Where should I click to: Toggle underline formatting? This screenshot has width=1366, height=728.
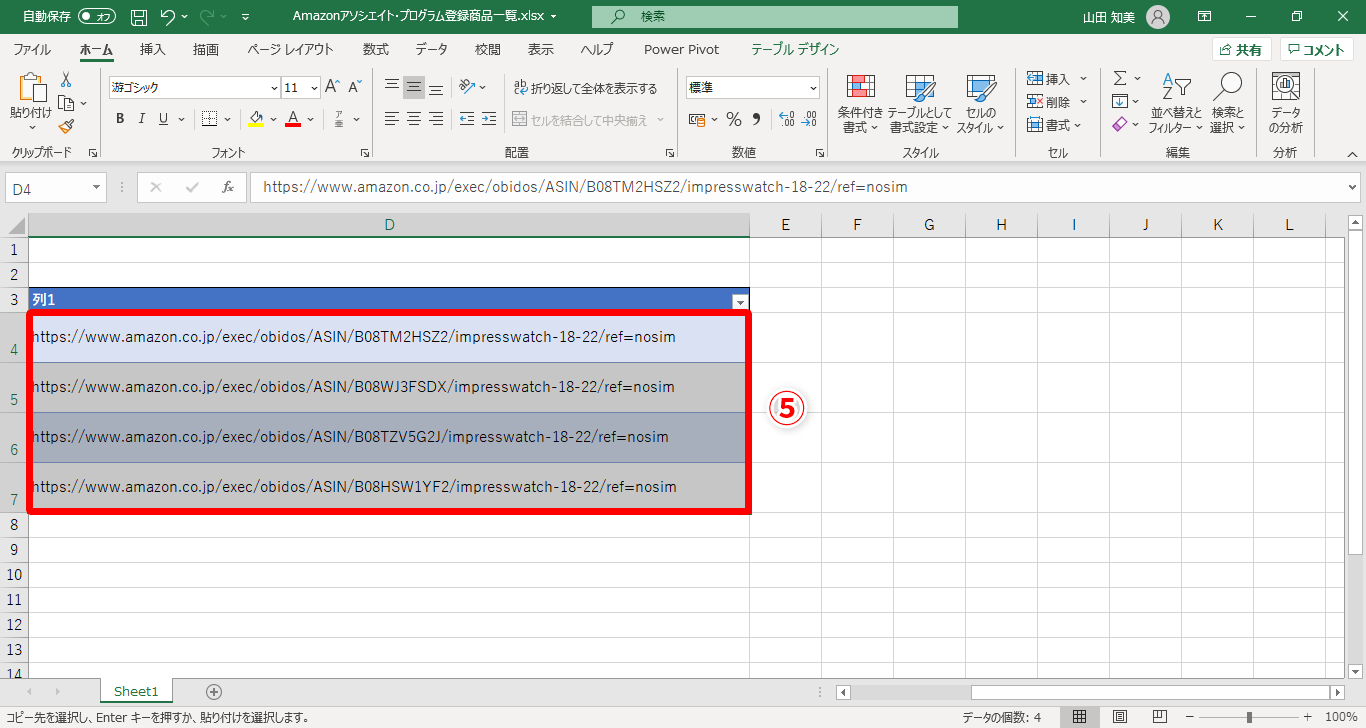163,119
